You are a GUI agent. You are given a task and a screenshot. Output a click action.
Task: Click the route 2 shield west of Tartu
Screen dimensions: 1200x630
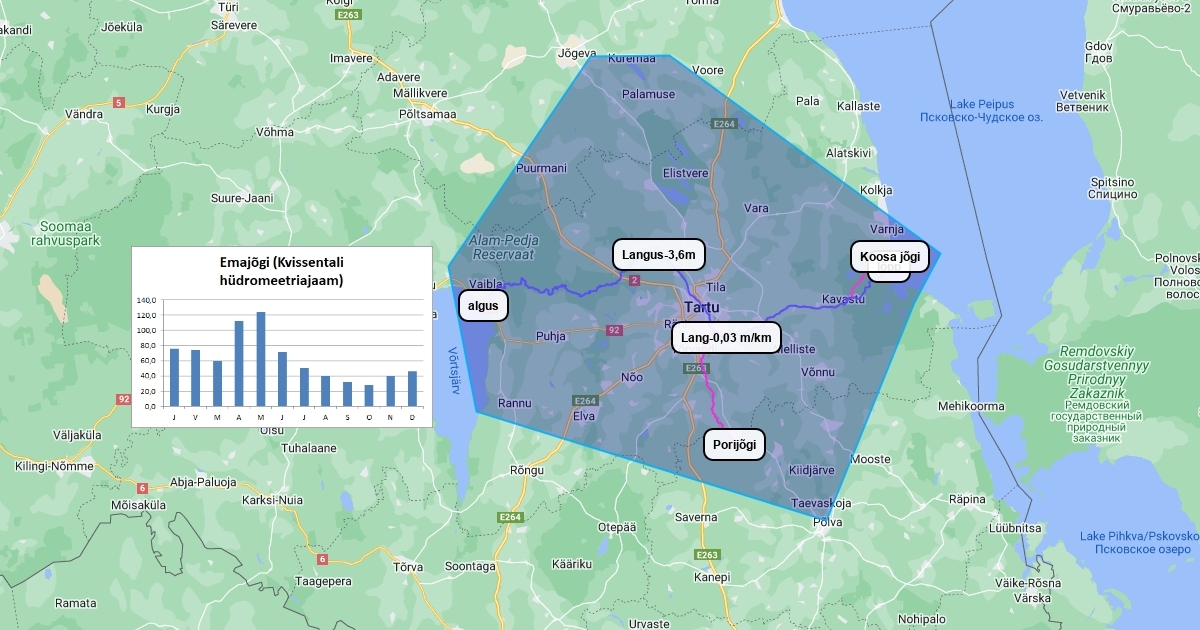click(x=634, y=281)
